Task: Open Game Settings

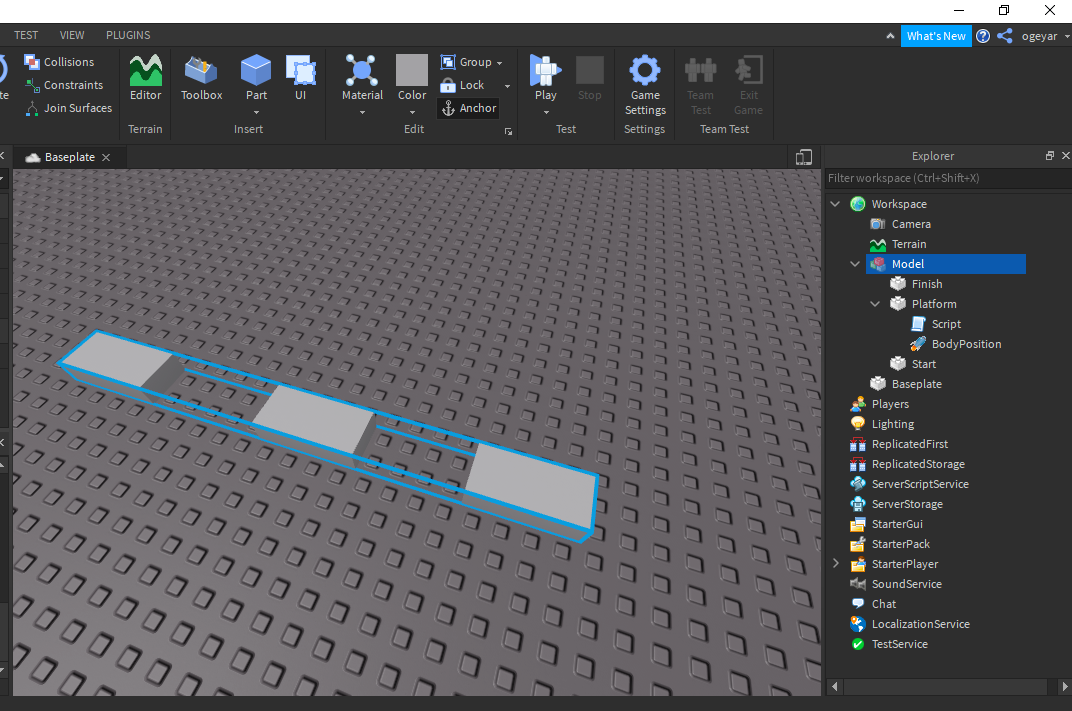Action: [x=645, y=85]
